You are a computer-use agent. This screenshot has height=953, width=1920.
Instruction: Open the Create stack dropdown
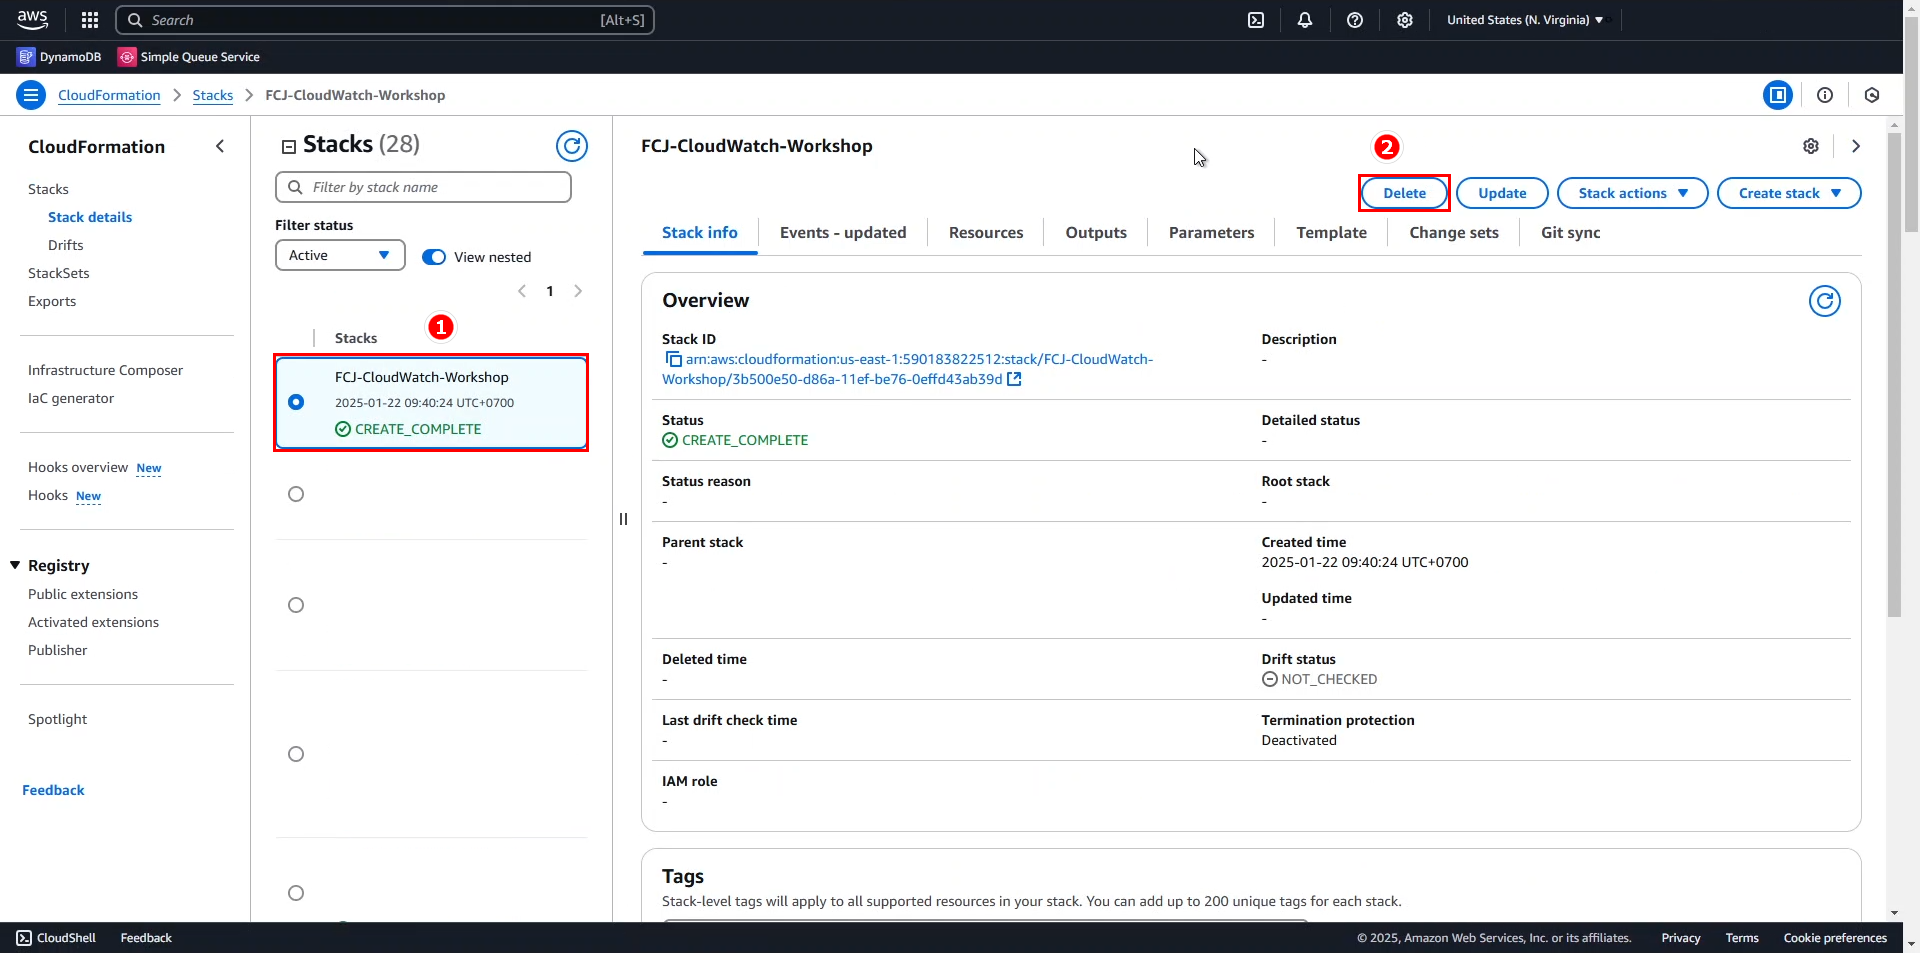click(x=1789, y=193)
